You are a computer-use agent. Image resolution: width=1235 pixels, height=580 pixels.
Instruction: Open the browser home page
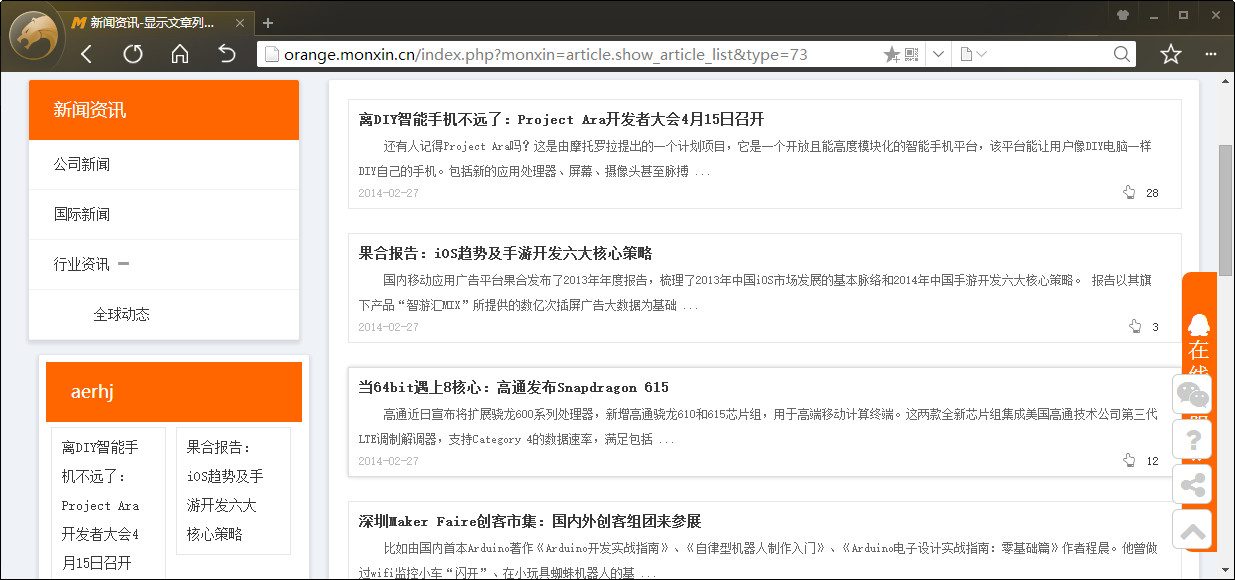point(180,54)
